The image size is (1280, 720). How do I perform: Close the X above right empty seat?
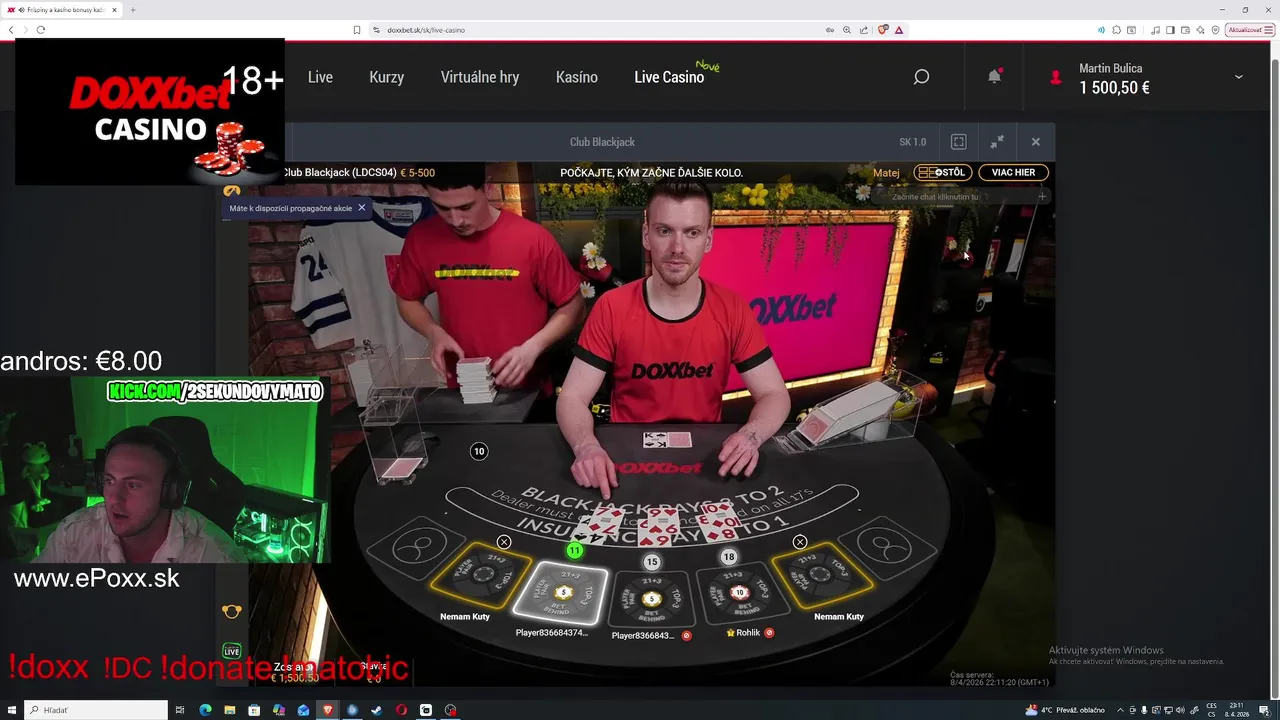click(x=800, y=542)
